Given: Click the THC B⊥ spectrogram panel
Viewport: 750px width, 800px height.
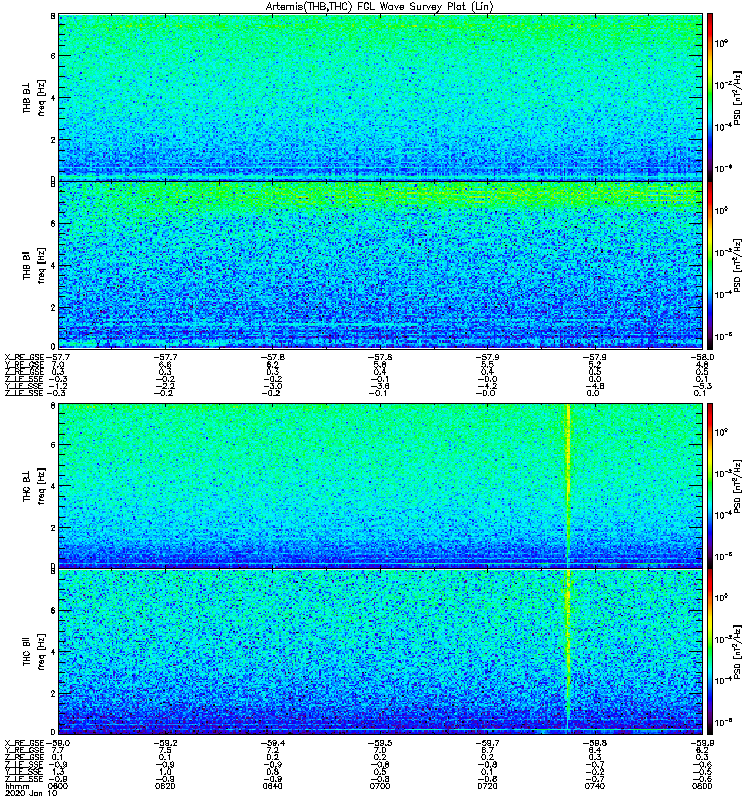Looking at the screenshot, I should pyautogui.click(x=381, y=485).
